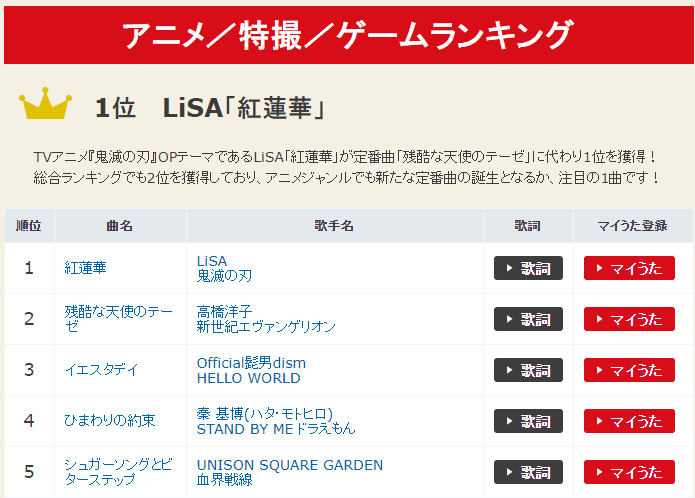
Task: Click the 歌詞 column header
Action: point(527,226)
